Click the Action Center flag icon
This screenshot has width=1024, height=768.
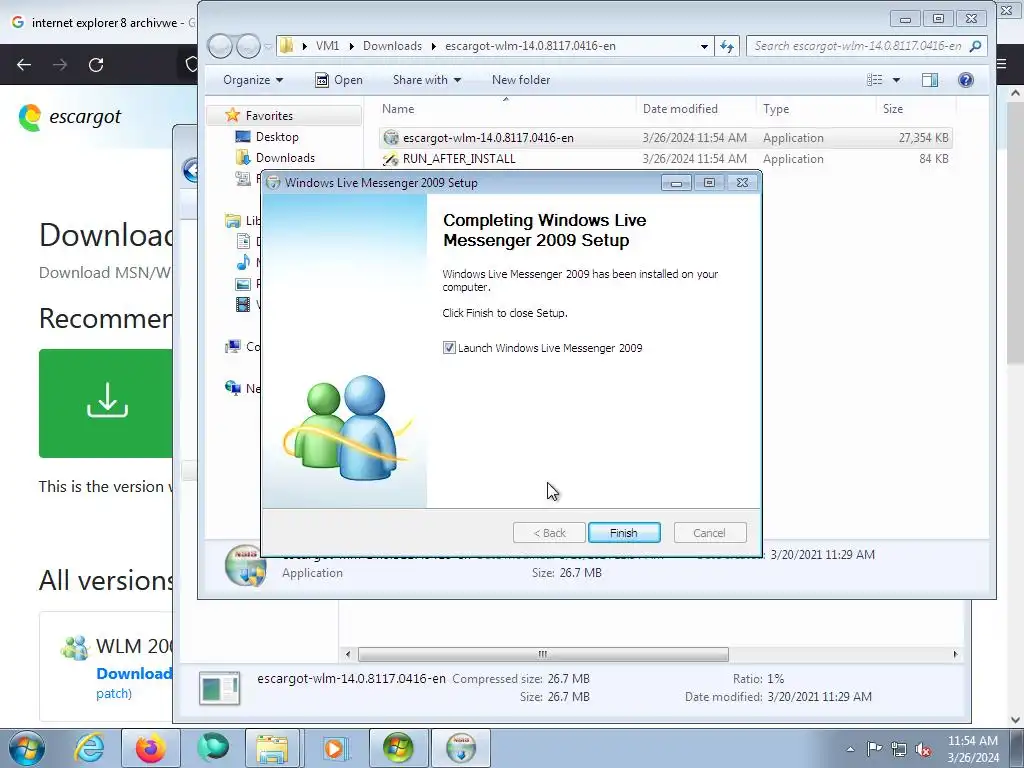(x=874, y=749)
